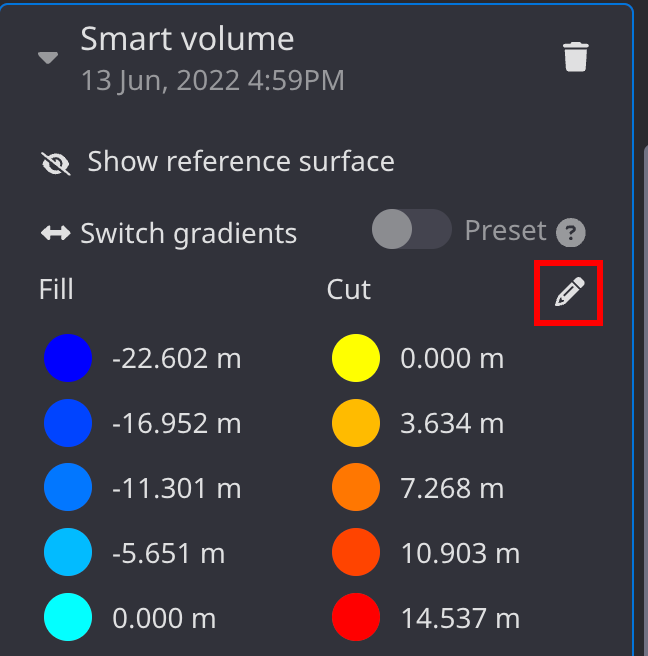The image size is (648, 656).
Task: Choose the light blue -5.651 m swatch
Action: pyautogui.click(x=68, y=553)
